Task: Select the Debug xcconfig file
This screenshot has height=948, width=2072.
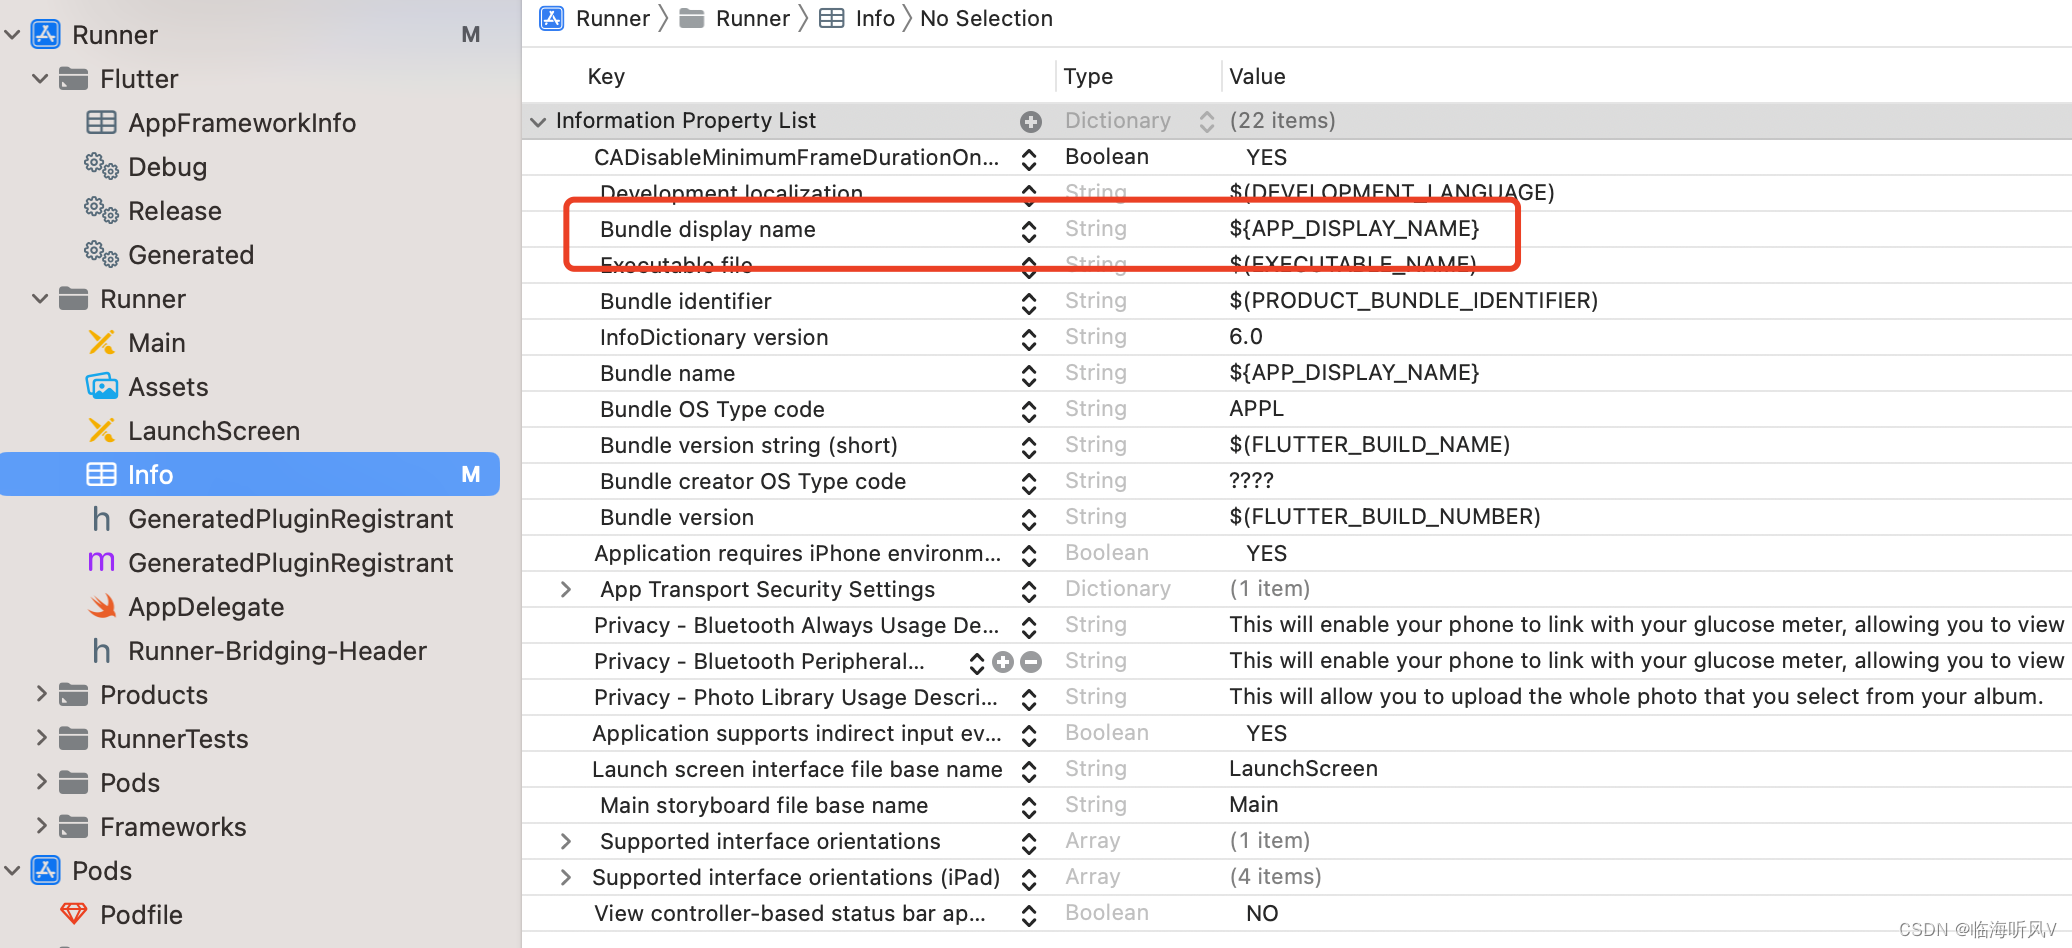Action: pos(168,167)
